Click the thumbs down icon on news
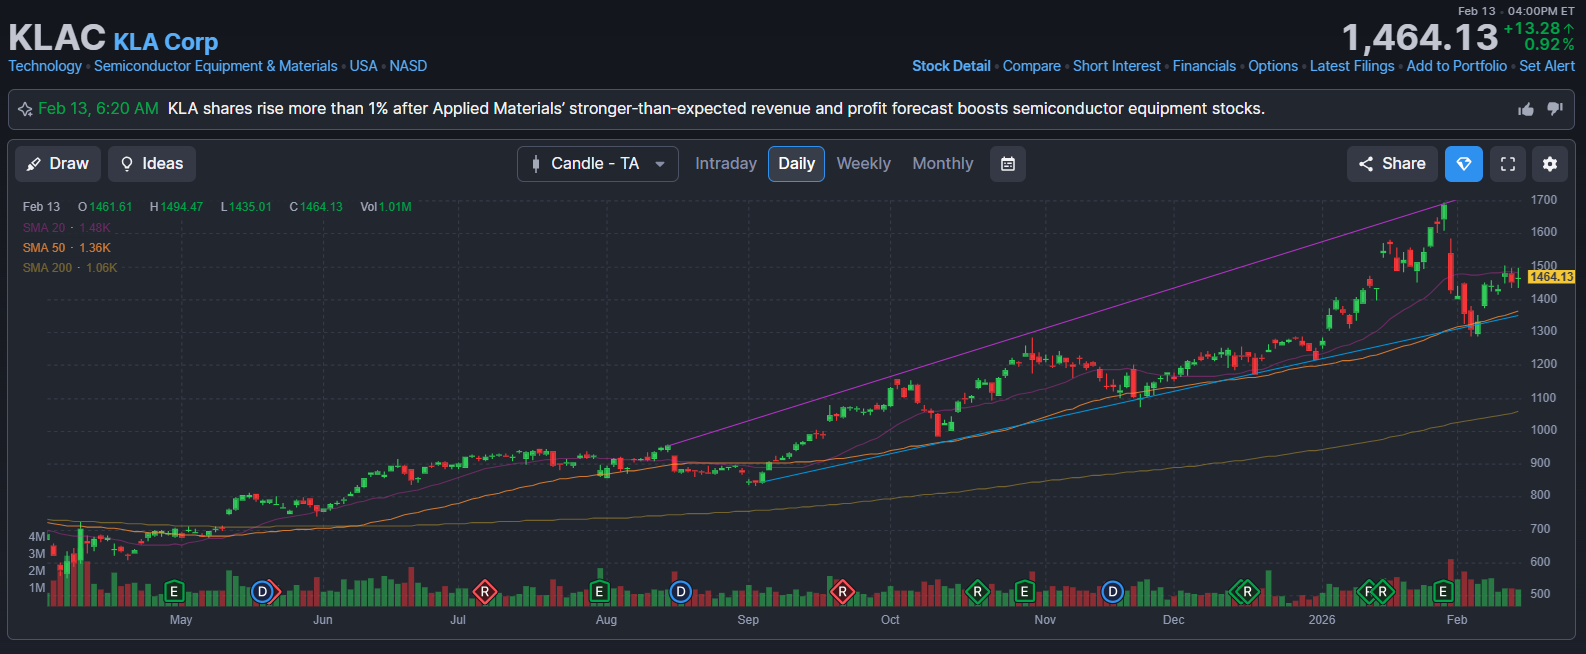This screenshot has height=654, width=1586. click(x=1555, y=109)
